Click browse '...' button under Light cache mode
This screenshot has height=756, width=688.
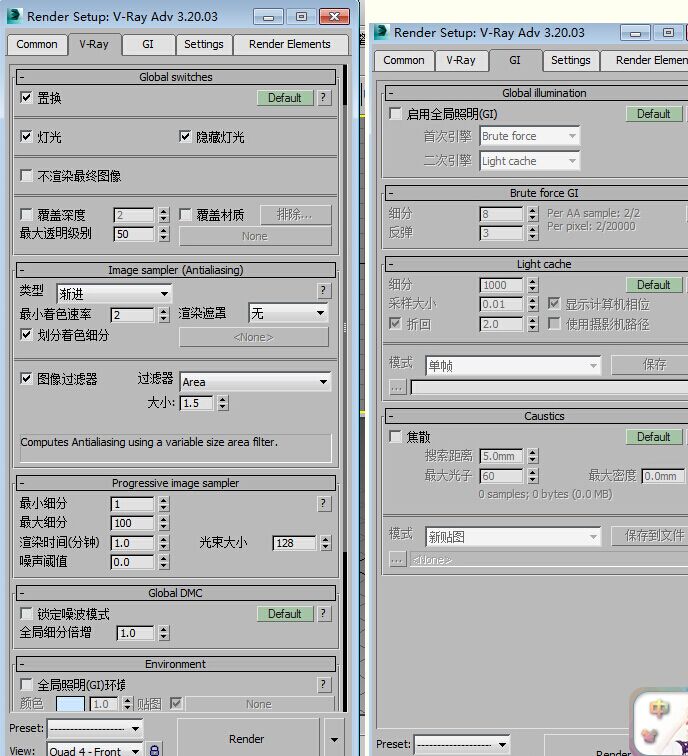(x=397, y=387)
